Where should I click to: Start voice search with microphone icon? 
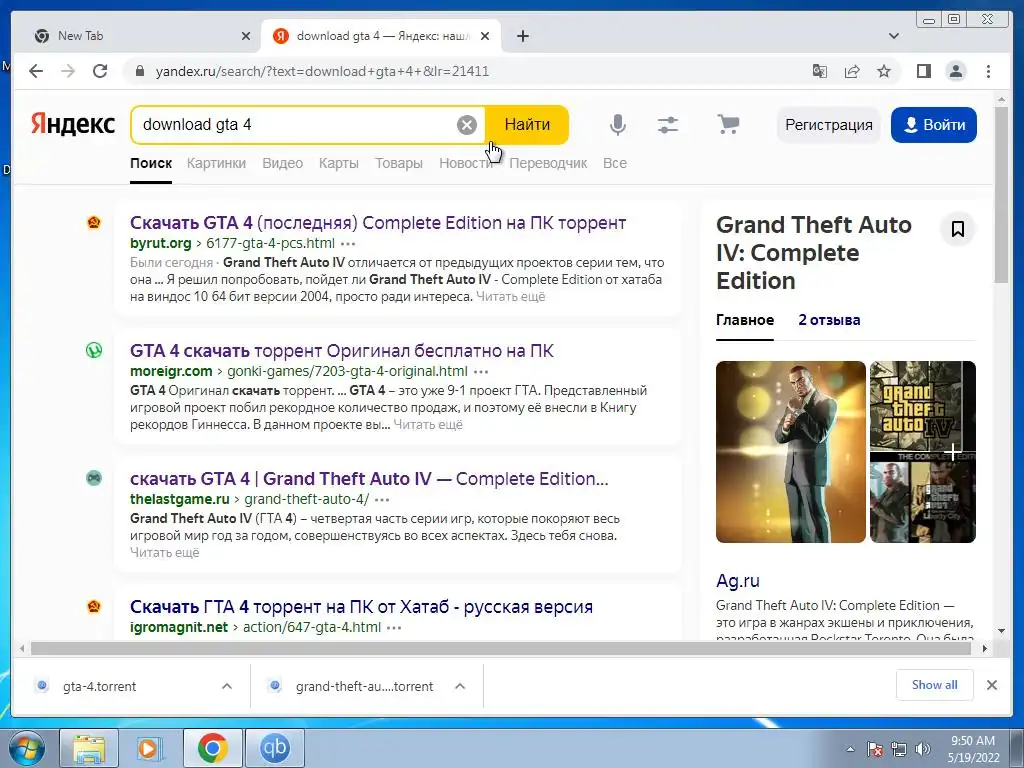[617, 125]
